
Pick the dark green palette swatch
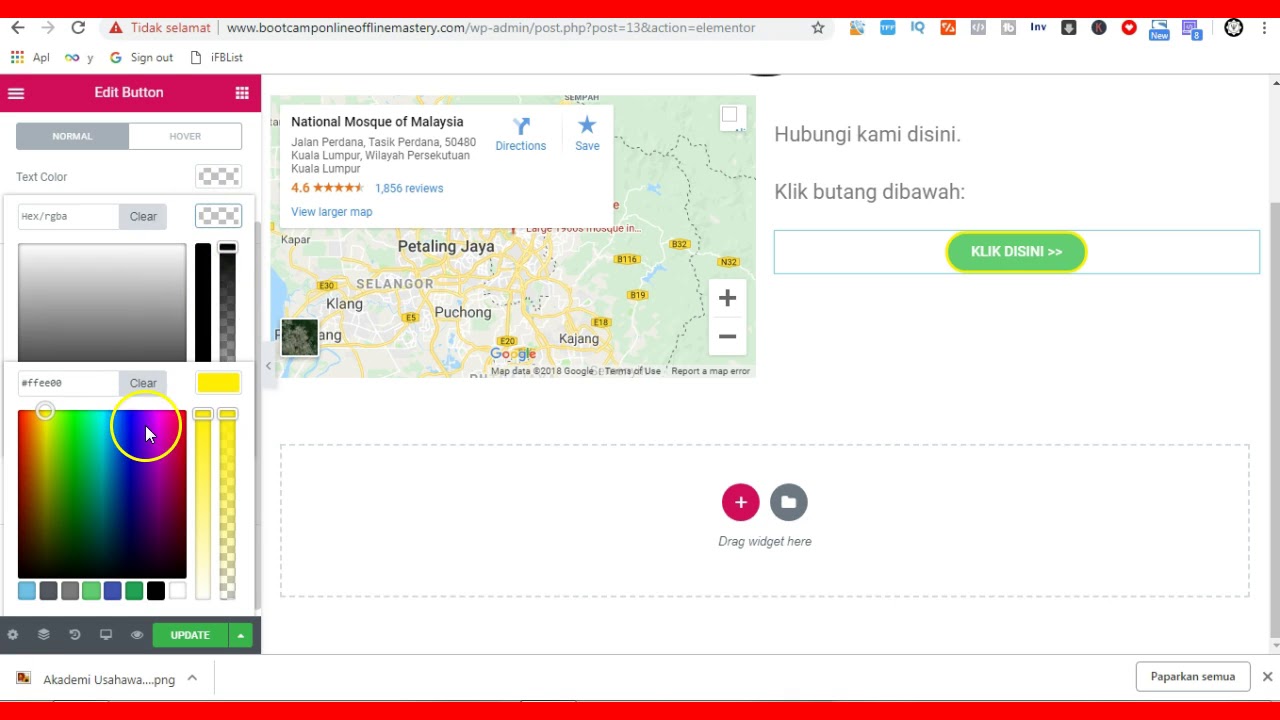134,591
